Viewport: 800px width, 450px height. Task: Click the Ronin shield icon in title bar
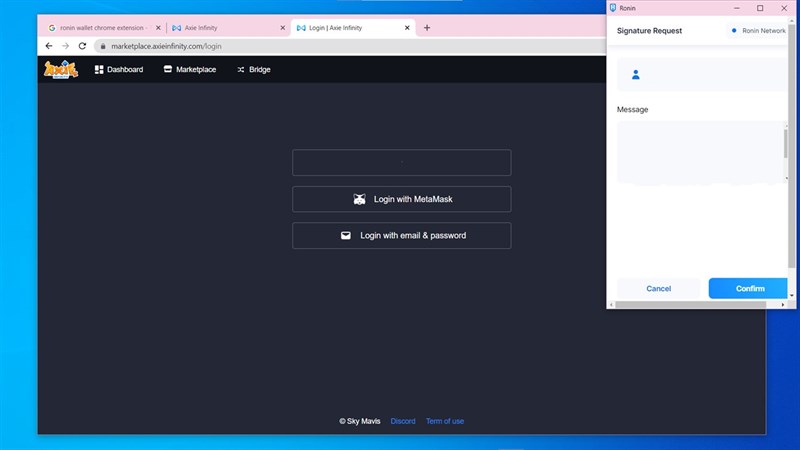click(613, 8)
